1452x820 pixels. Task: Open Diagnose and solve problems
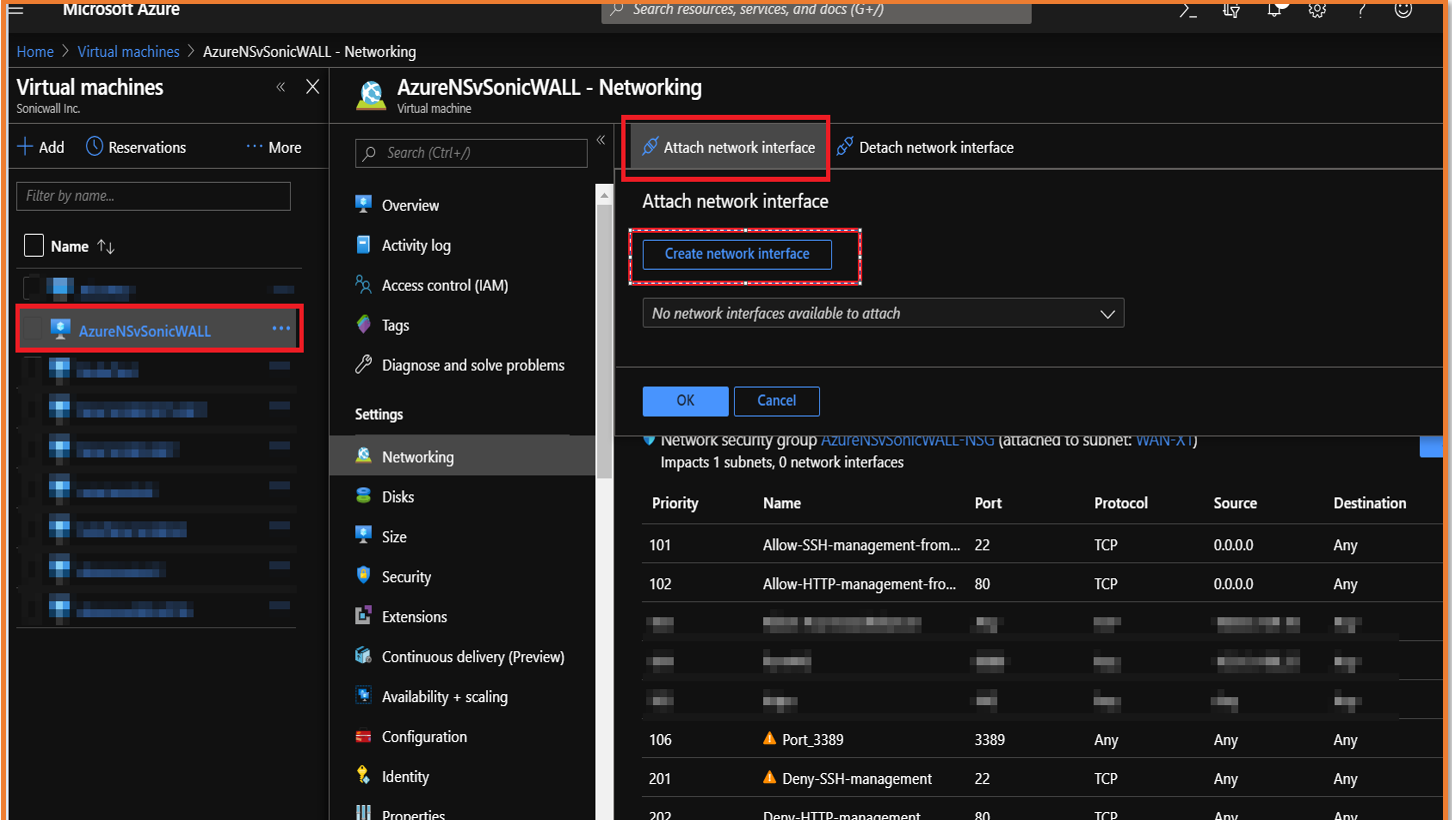click(473, 365)
